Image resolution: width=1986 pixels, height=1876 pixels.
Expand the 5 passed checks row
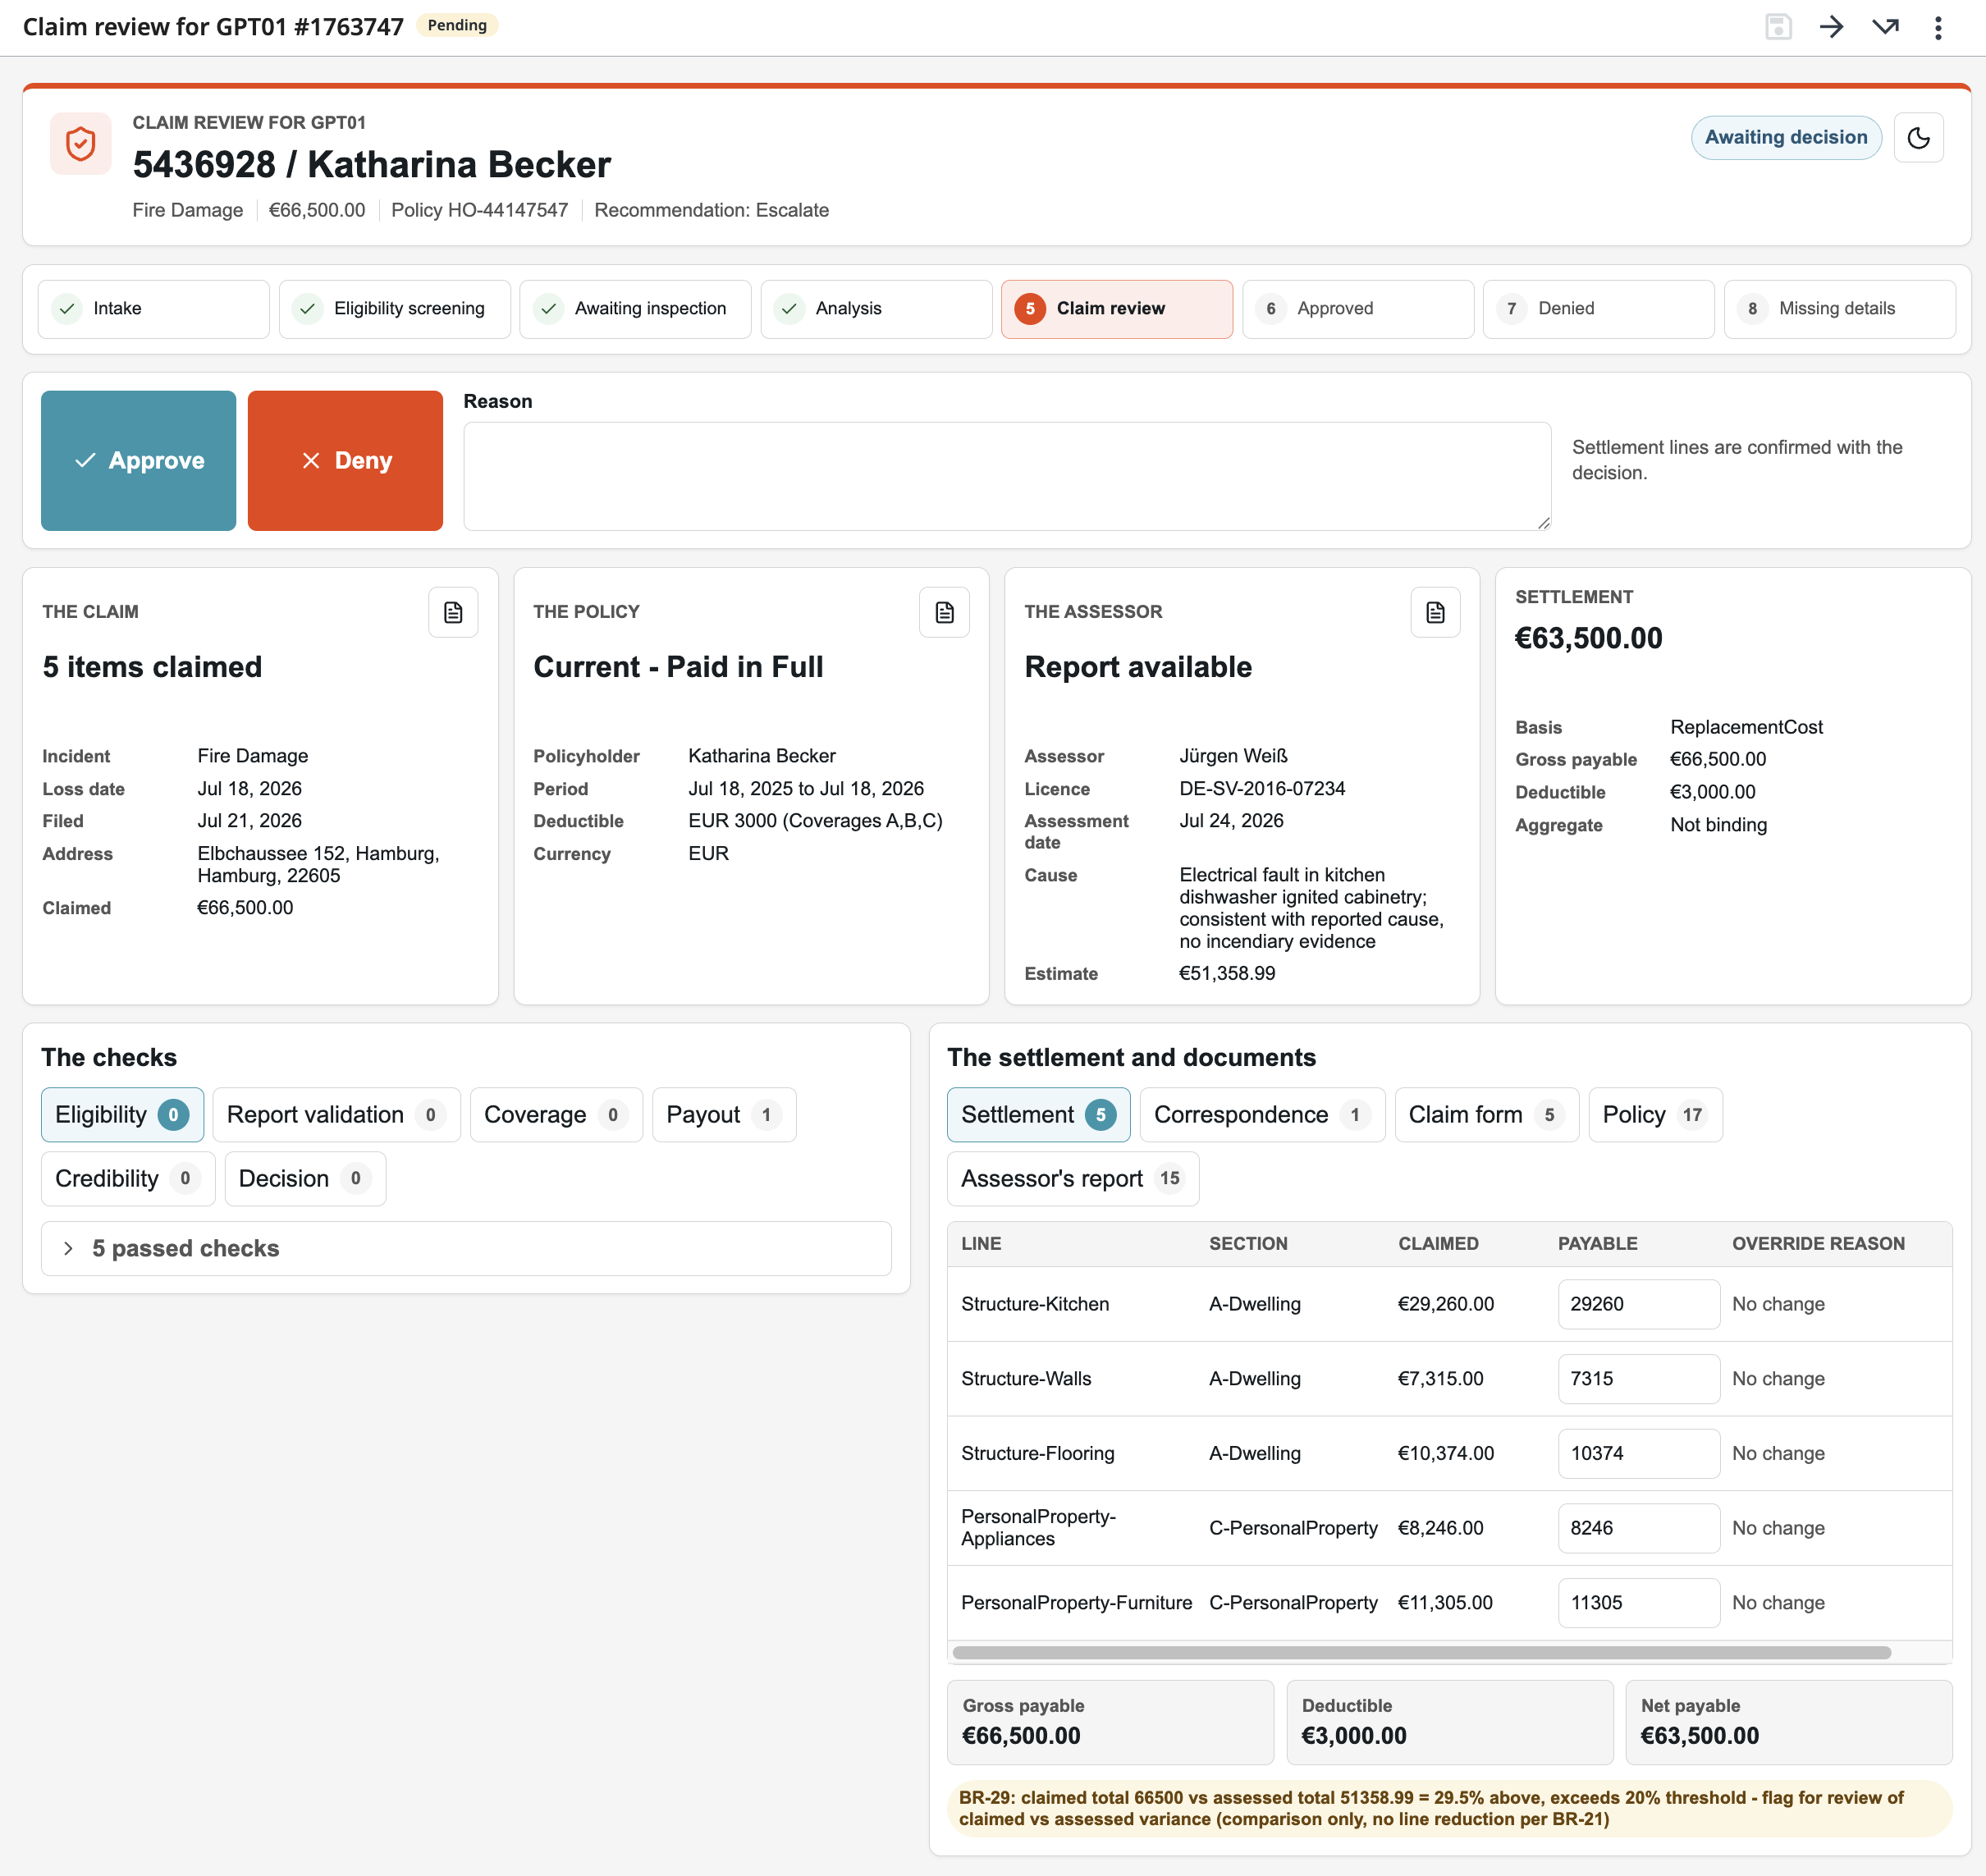466,1248
